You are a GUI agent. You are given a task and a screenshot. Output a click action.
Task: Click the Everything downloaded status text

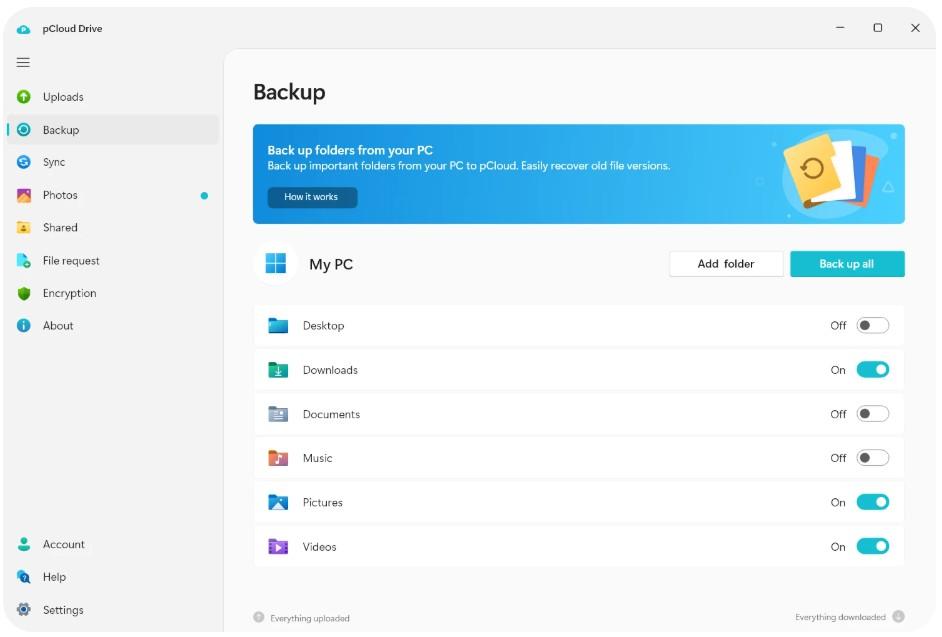click(x=840, y=617)
